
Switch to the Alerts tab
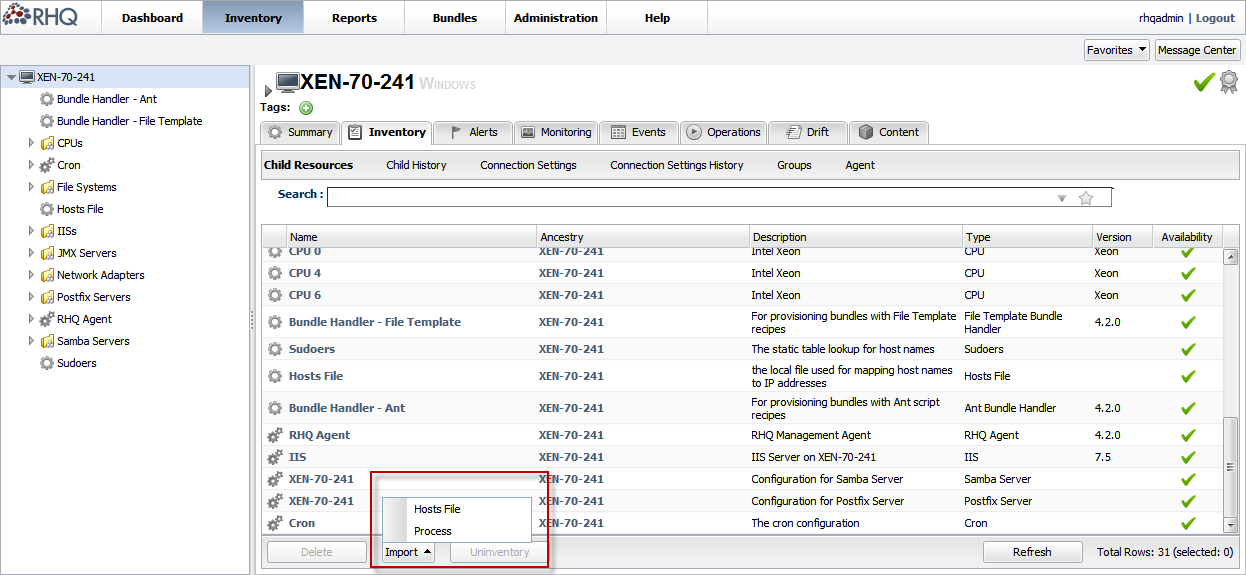point(473,132)
